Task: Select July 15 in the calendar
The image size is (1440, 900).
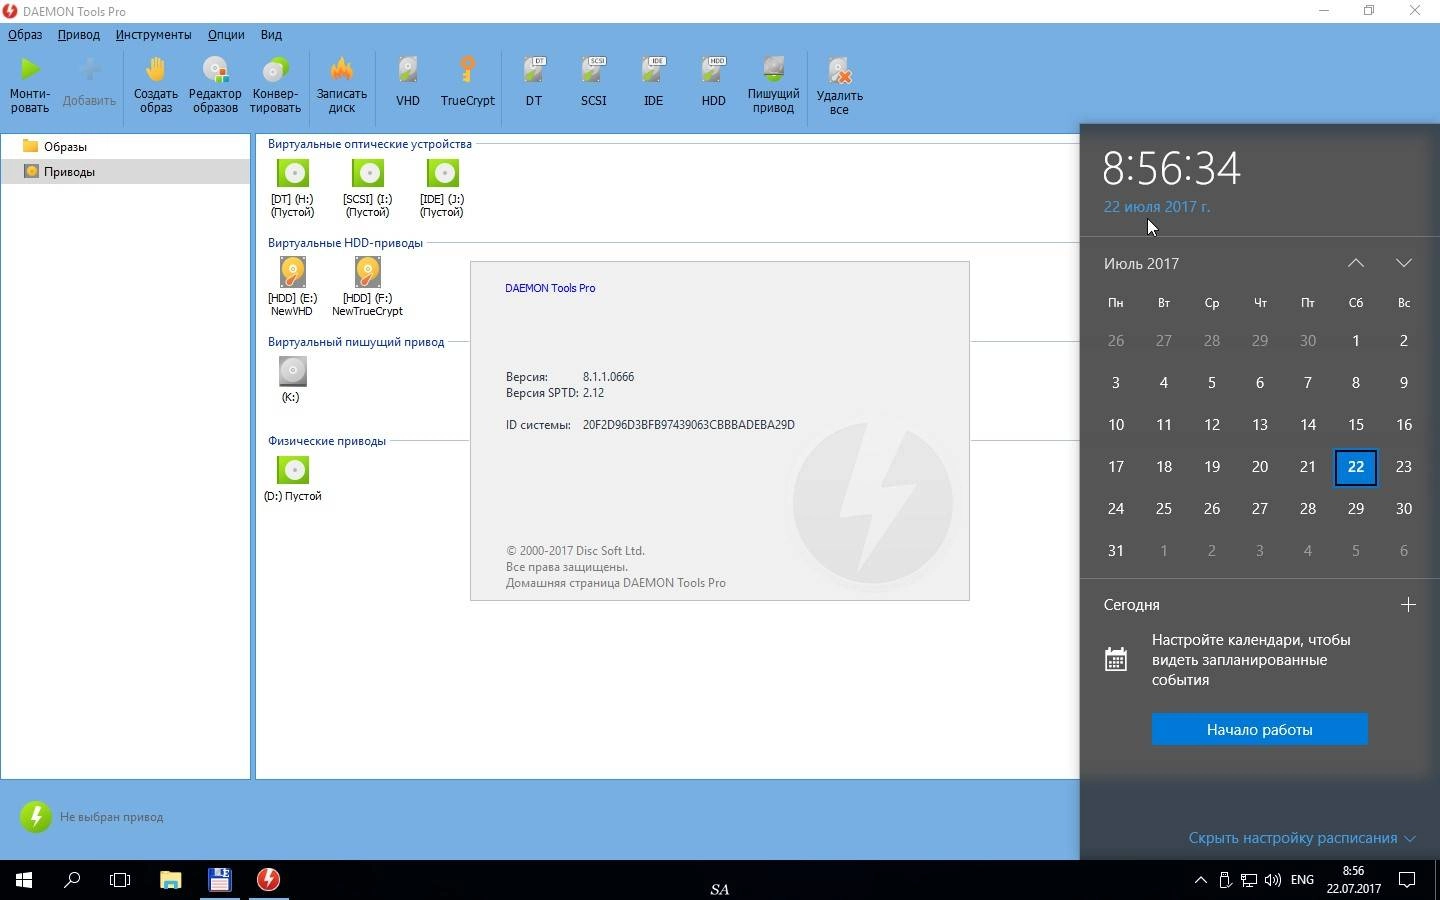Action: coord(1356,425)
